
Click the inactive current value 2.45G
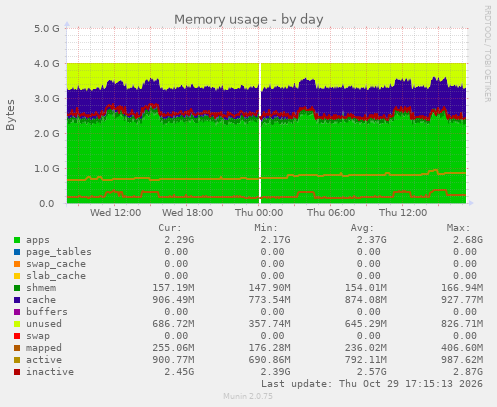click(179, 372)
